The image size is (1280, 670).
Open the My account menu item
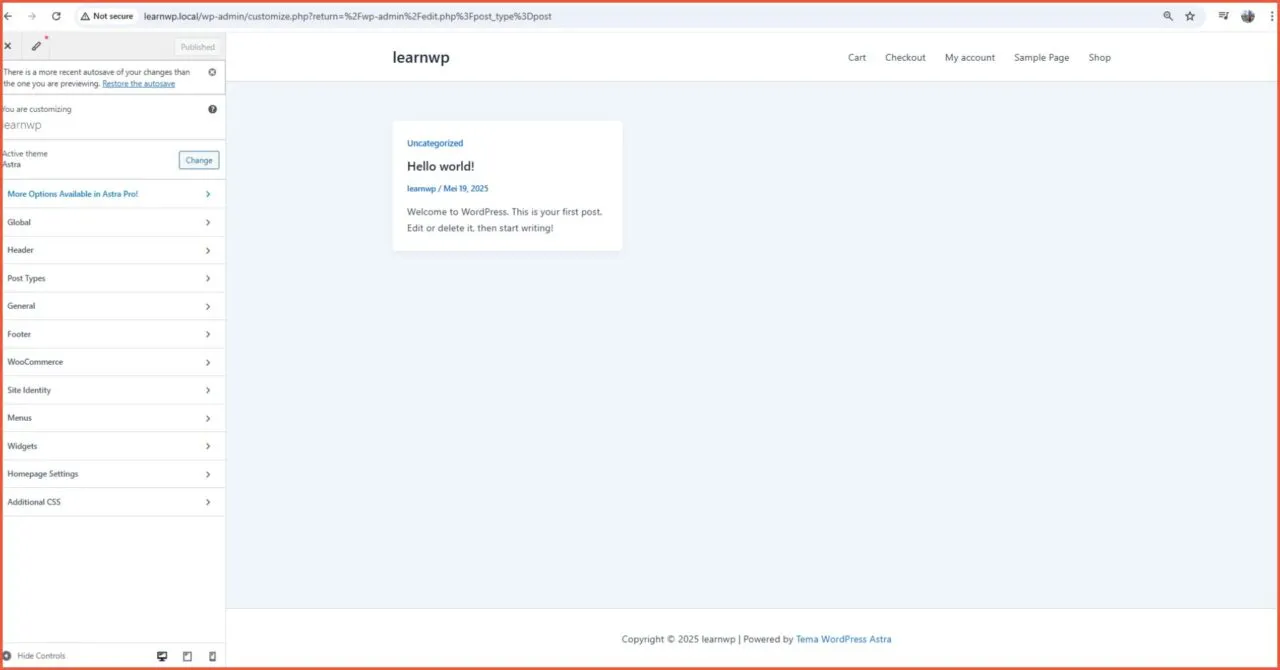(x=969, y=57)
